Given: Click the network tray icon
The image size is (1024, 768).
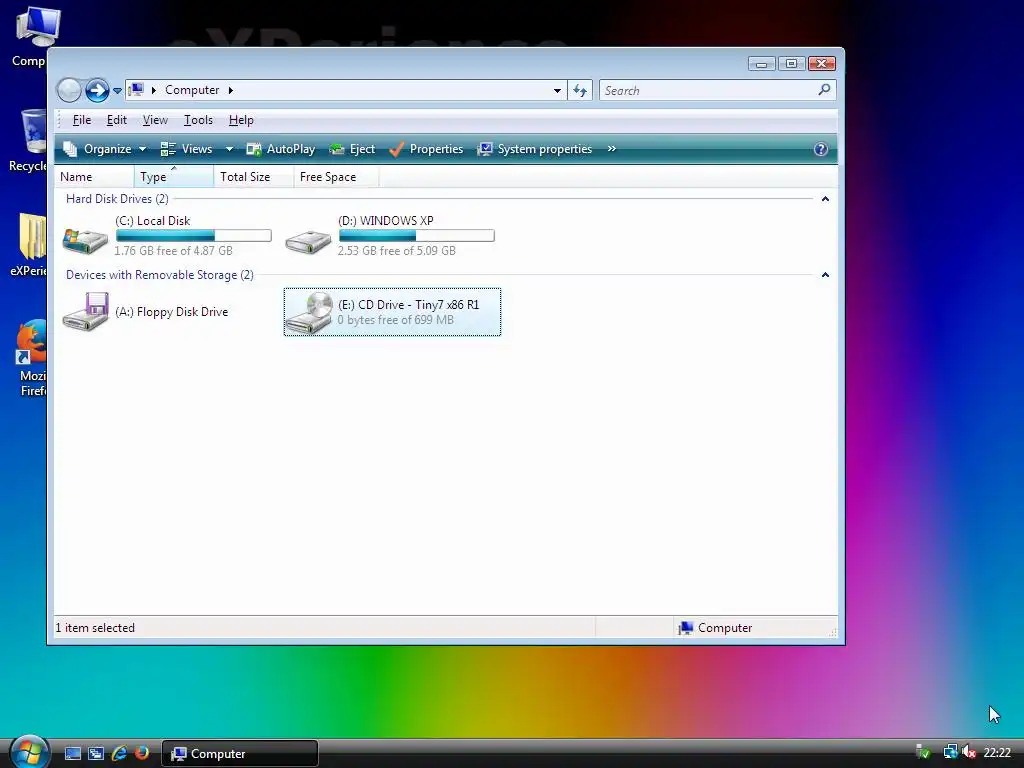Looking at the screenshot, I should pyautogui.click(x=950, y=753).
